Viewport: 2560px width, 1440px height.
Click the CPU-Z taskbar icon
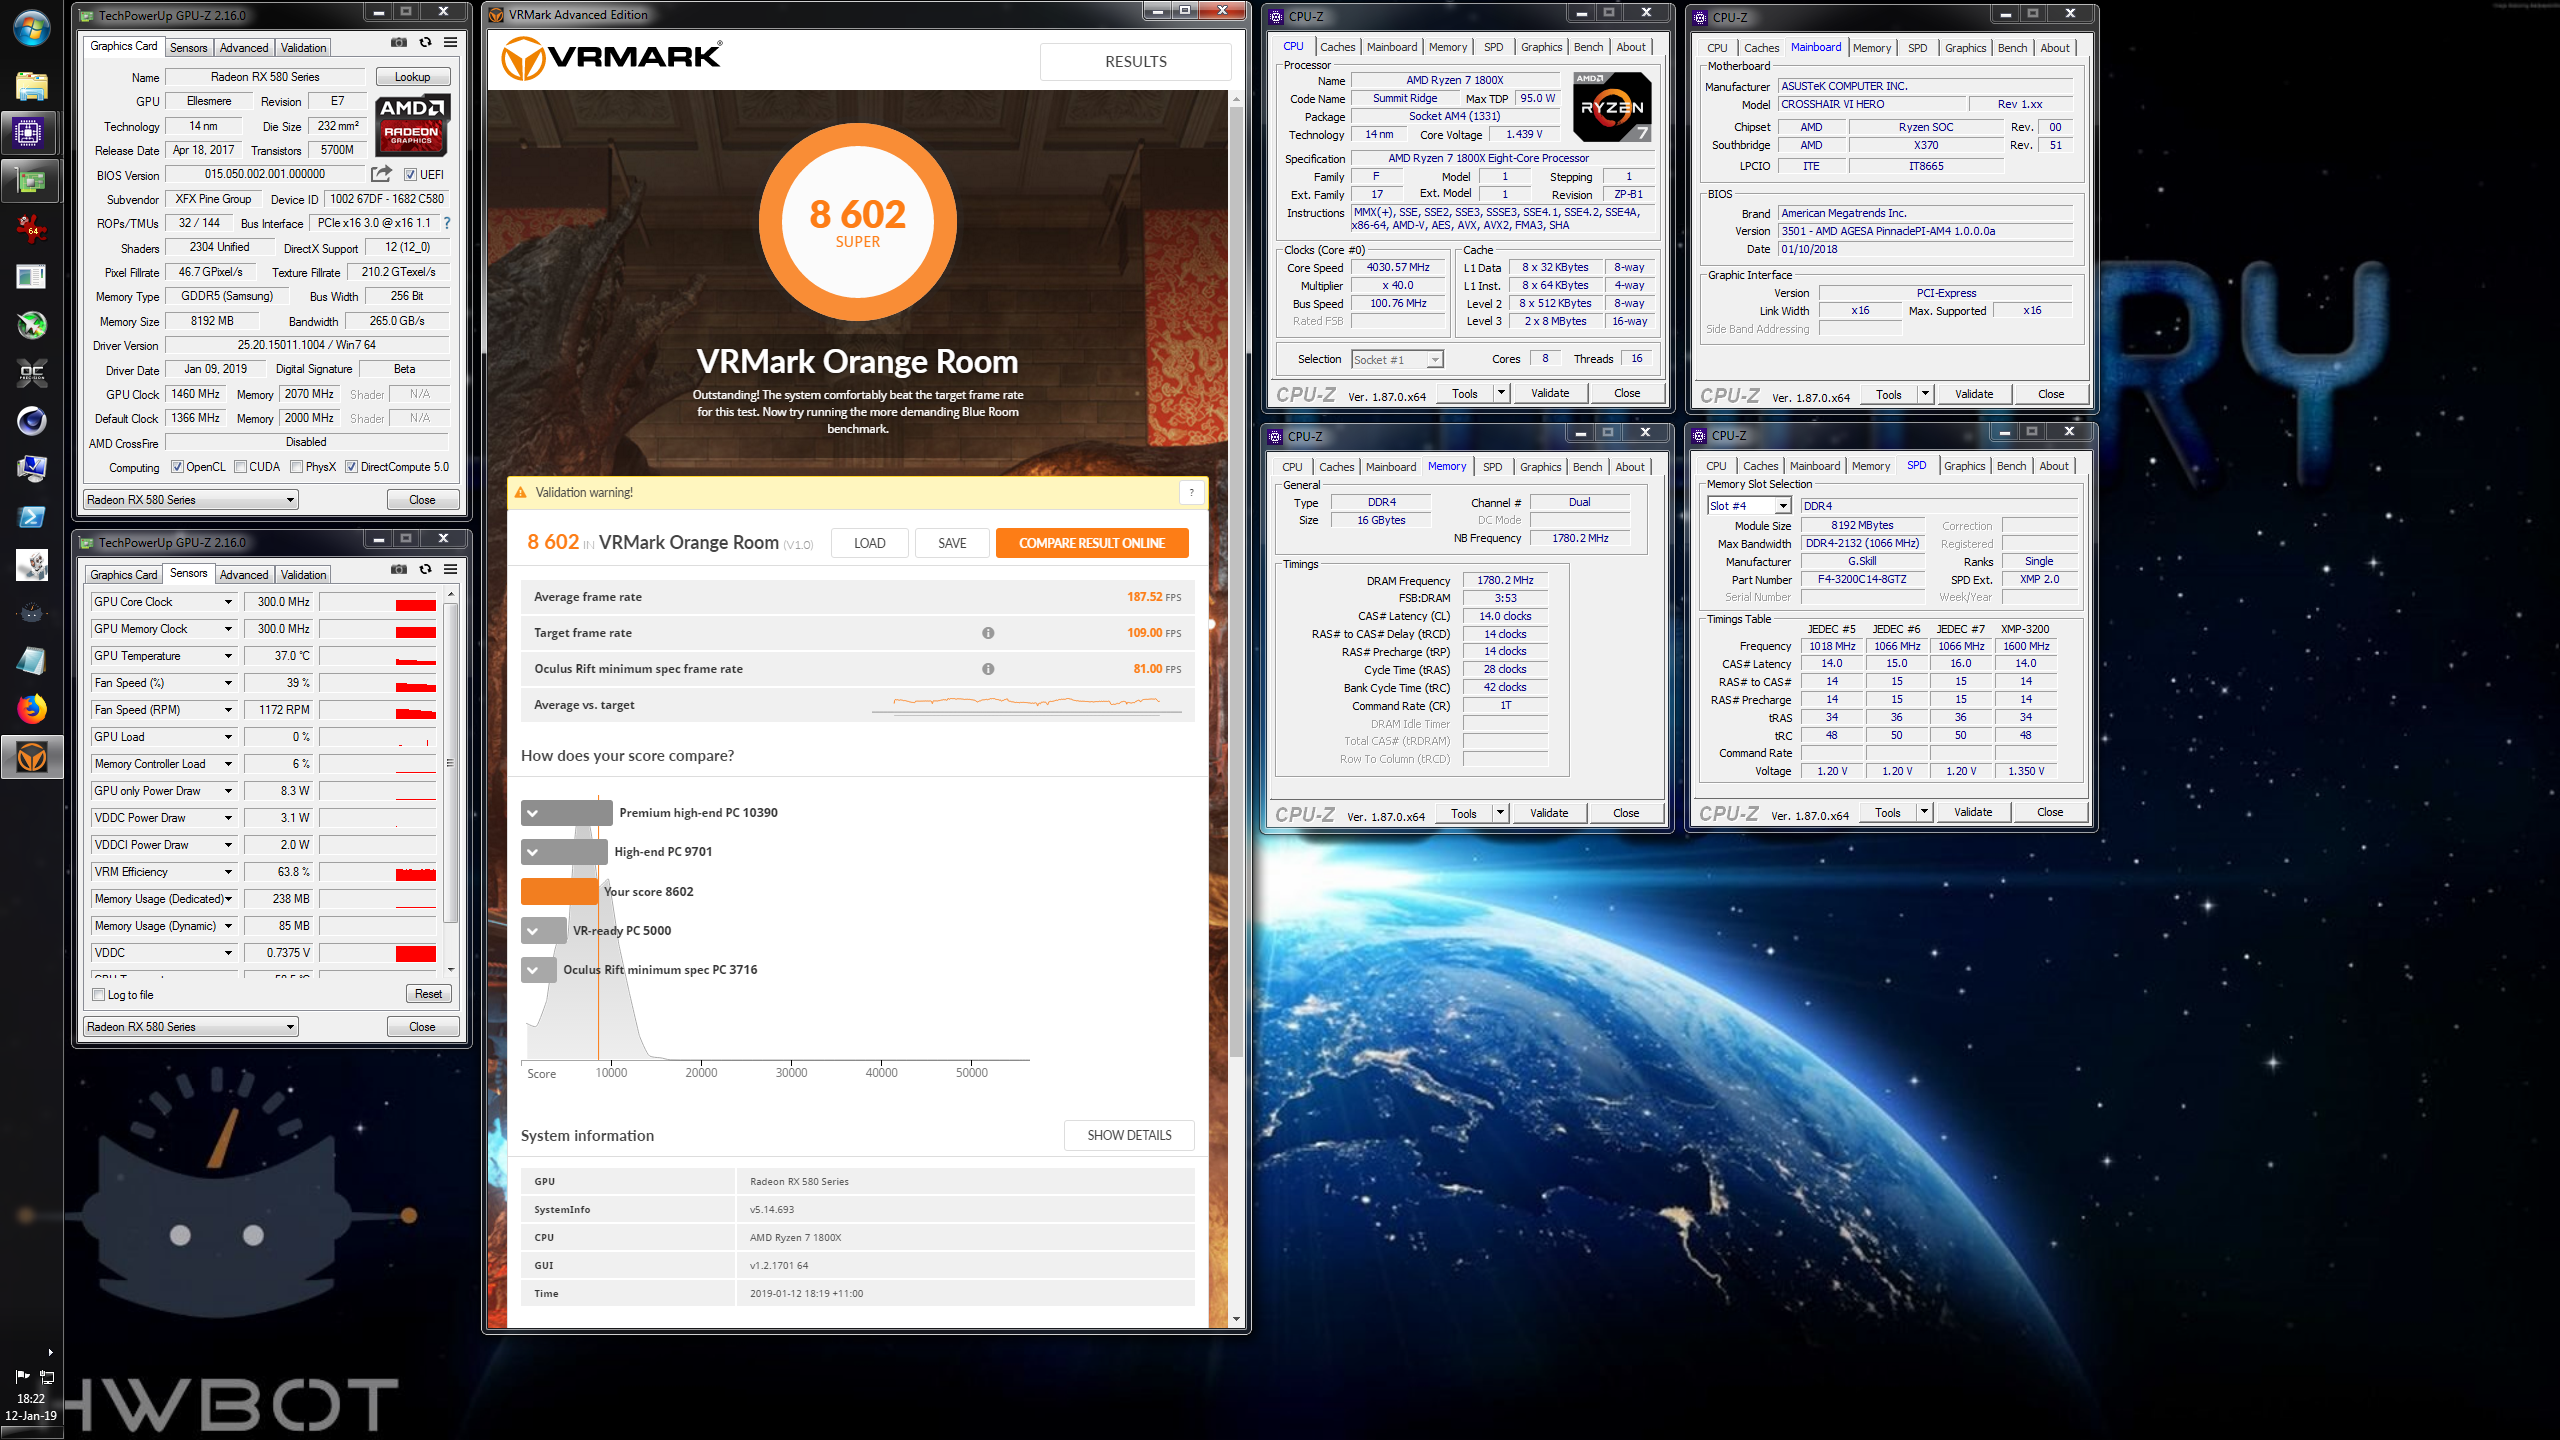pyautogui.click(x=31, y=133)
